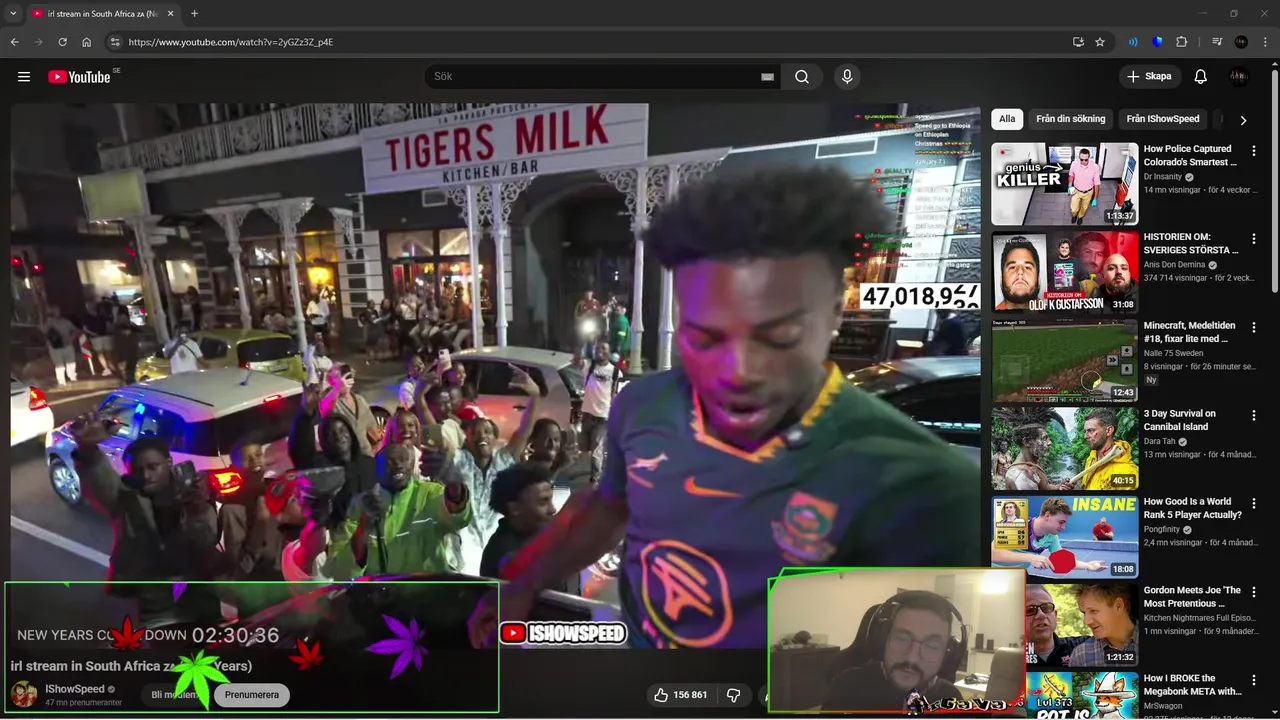Select the Alla filter chip

[1007, 119]
